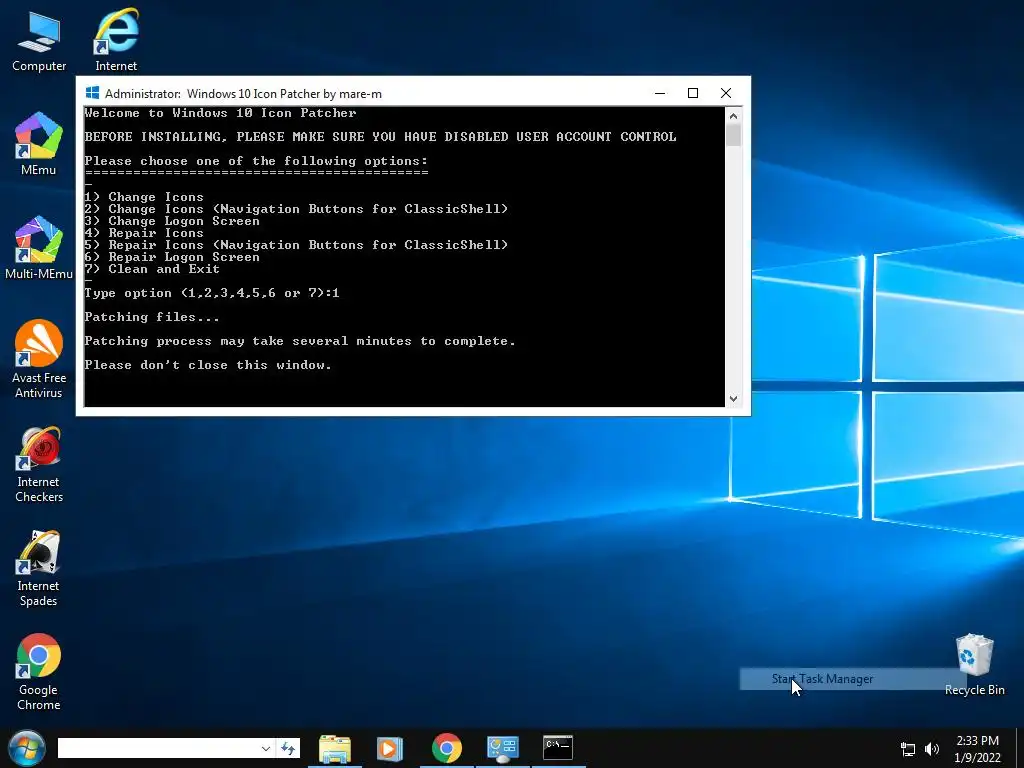The width and height of the screenshot is (1024, 768).
Task: Close the Icon Patcher console window
Action: pos(726,93)
